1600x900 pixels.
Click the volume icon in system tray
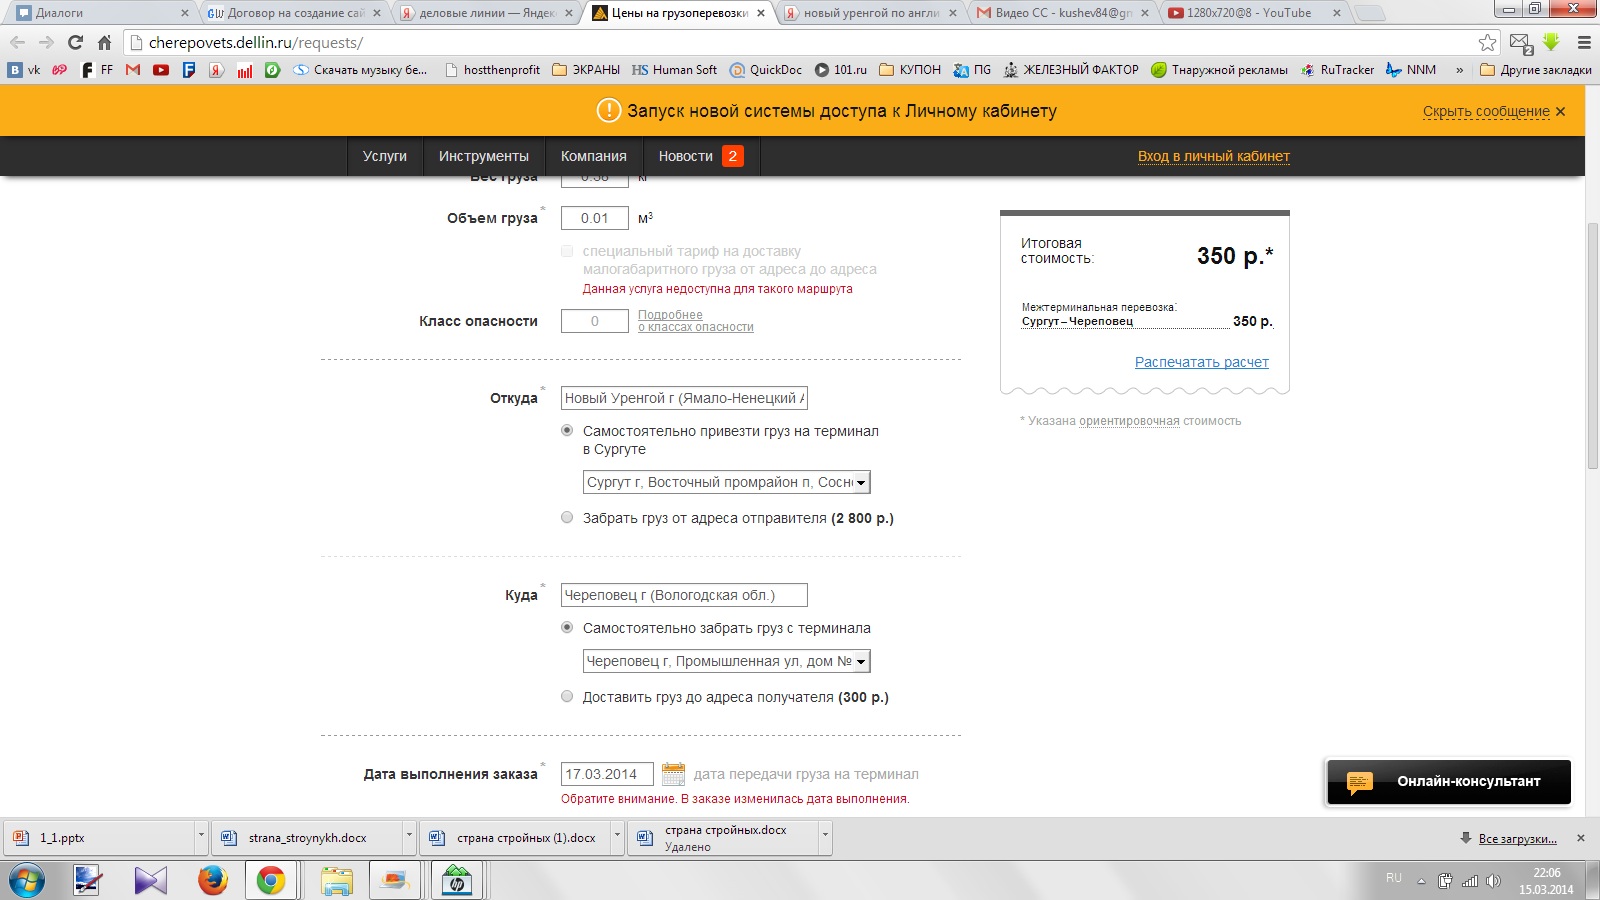pyautogui.click(x=1493, y=881)
